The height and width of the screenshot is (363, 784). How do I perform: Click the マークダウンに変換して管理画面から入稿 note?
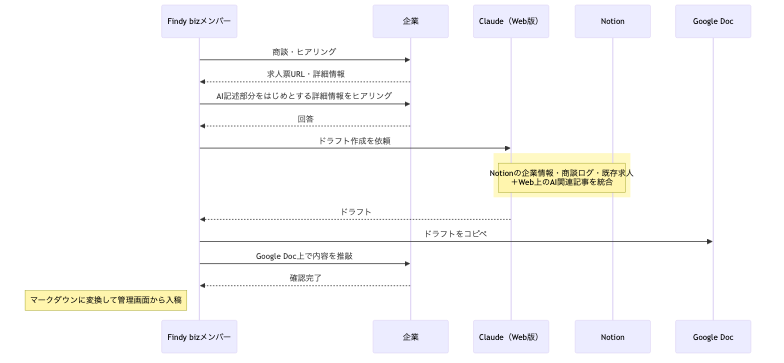coord(106,301)
